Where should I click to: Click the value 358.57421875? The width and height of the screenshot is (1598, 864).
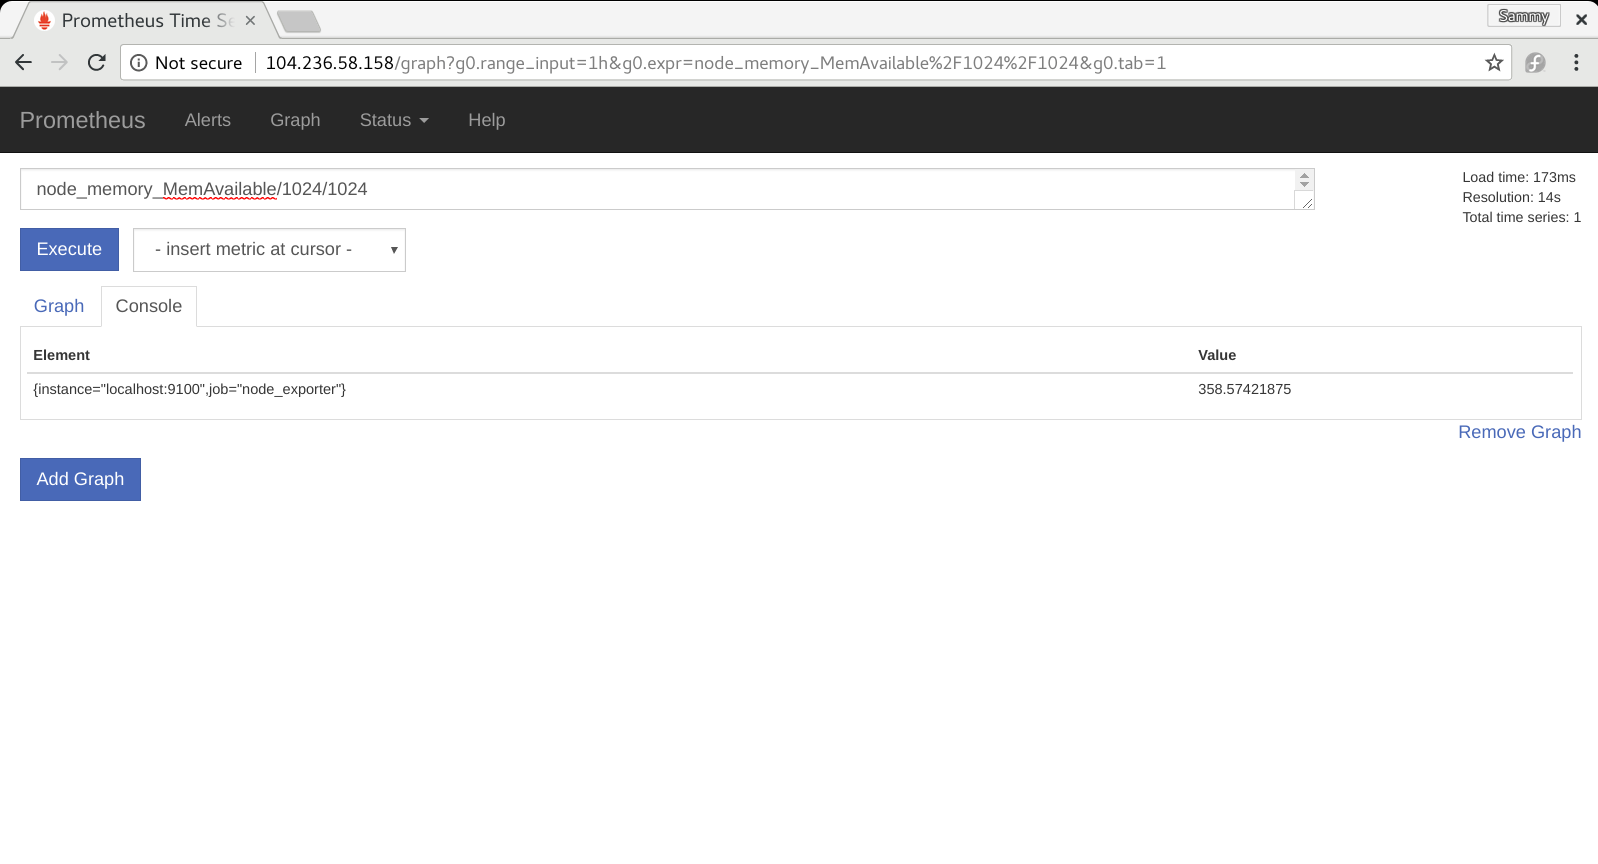pos(1244,389)
